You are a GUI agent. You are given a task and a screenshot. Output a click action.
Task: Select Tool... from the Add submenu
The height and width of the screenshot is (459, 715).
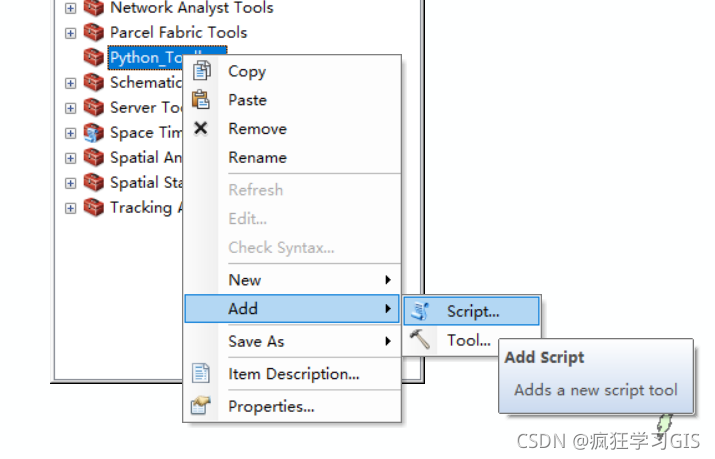pos(468,340)
